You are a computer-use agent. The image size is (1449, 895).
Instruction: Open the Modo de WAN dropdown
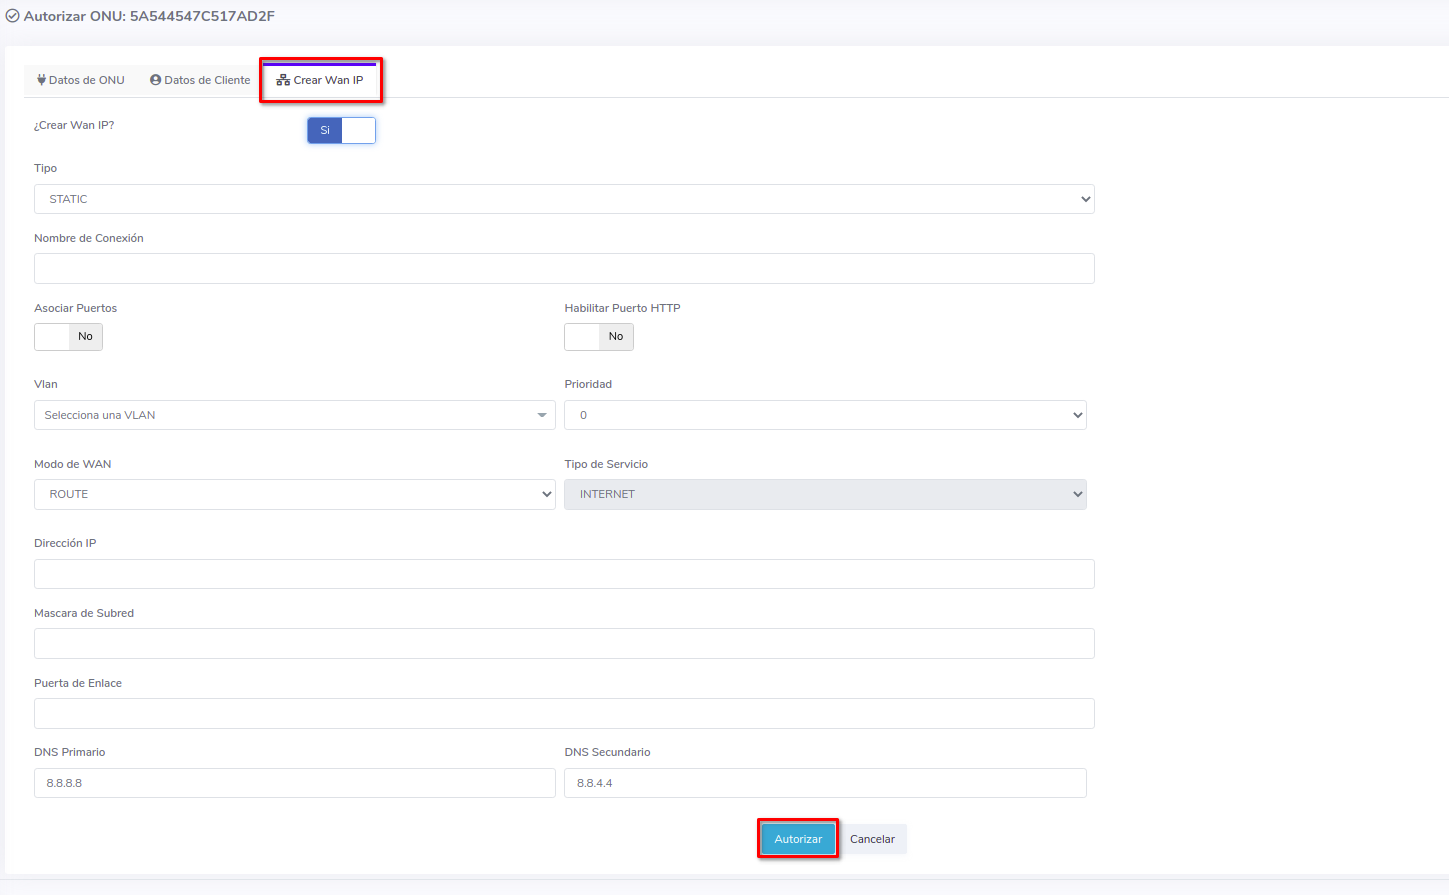pyautogui.click(x=294, y=494)
